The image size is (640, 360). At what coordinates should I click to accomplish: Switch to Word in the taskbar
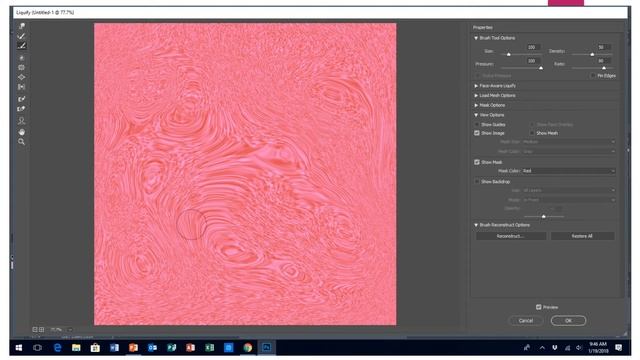(x=114, y=348)
